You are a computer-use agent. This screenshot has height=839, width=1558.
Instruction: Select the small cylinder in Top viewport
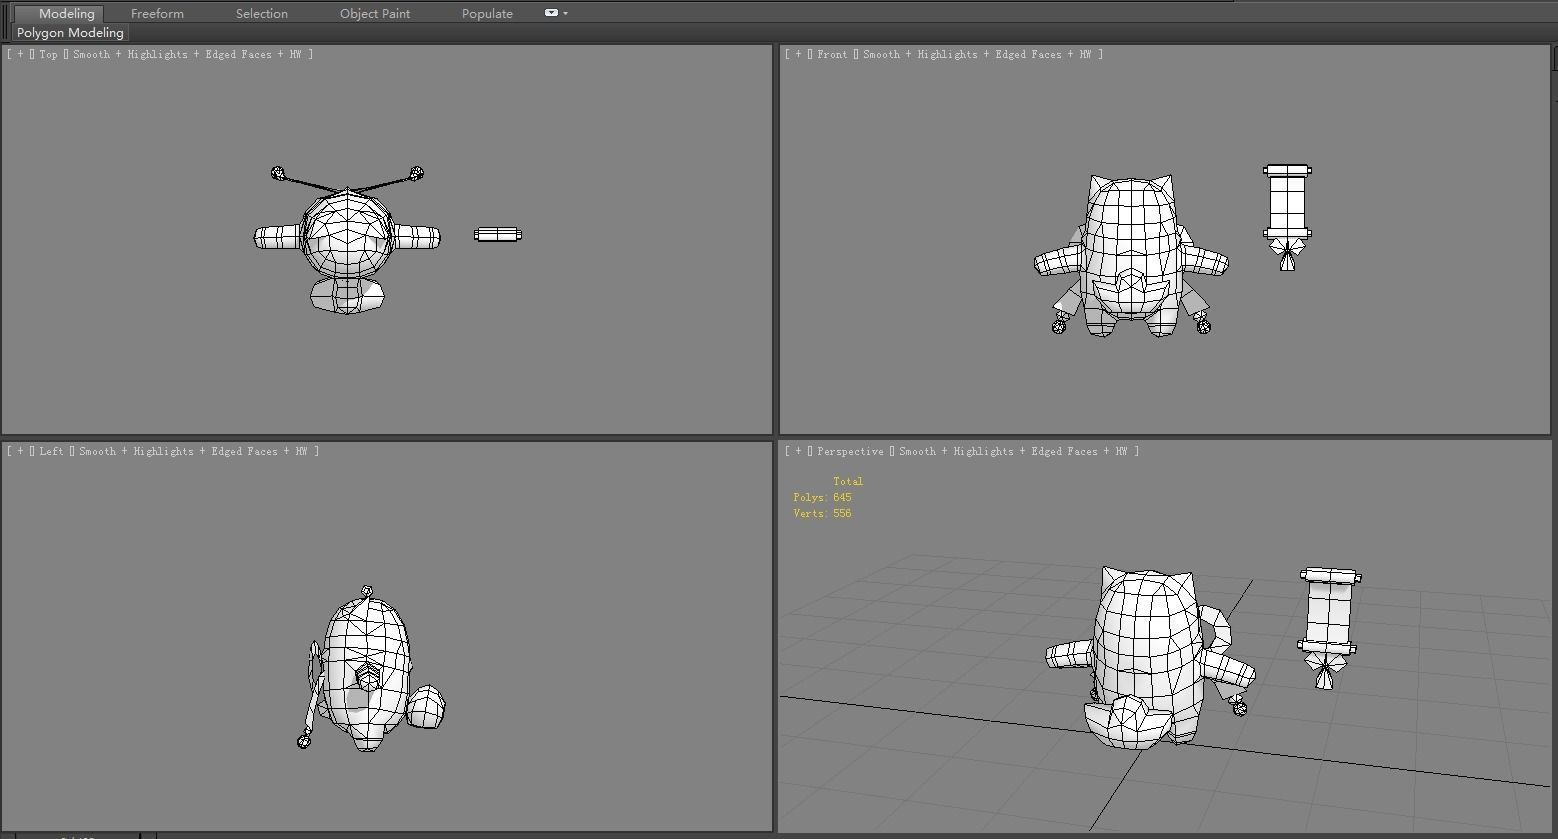click(x=498, y=234)
